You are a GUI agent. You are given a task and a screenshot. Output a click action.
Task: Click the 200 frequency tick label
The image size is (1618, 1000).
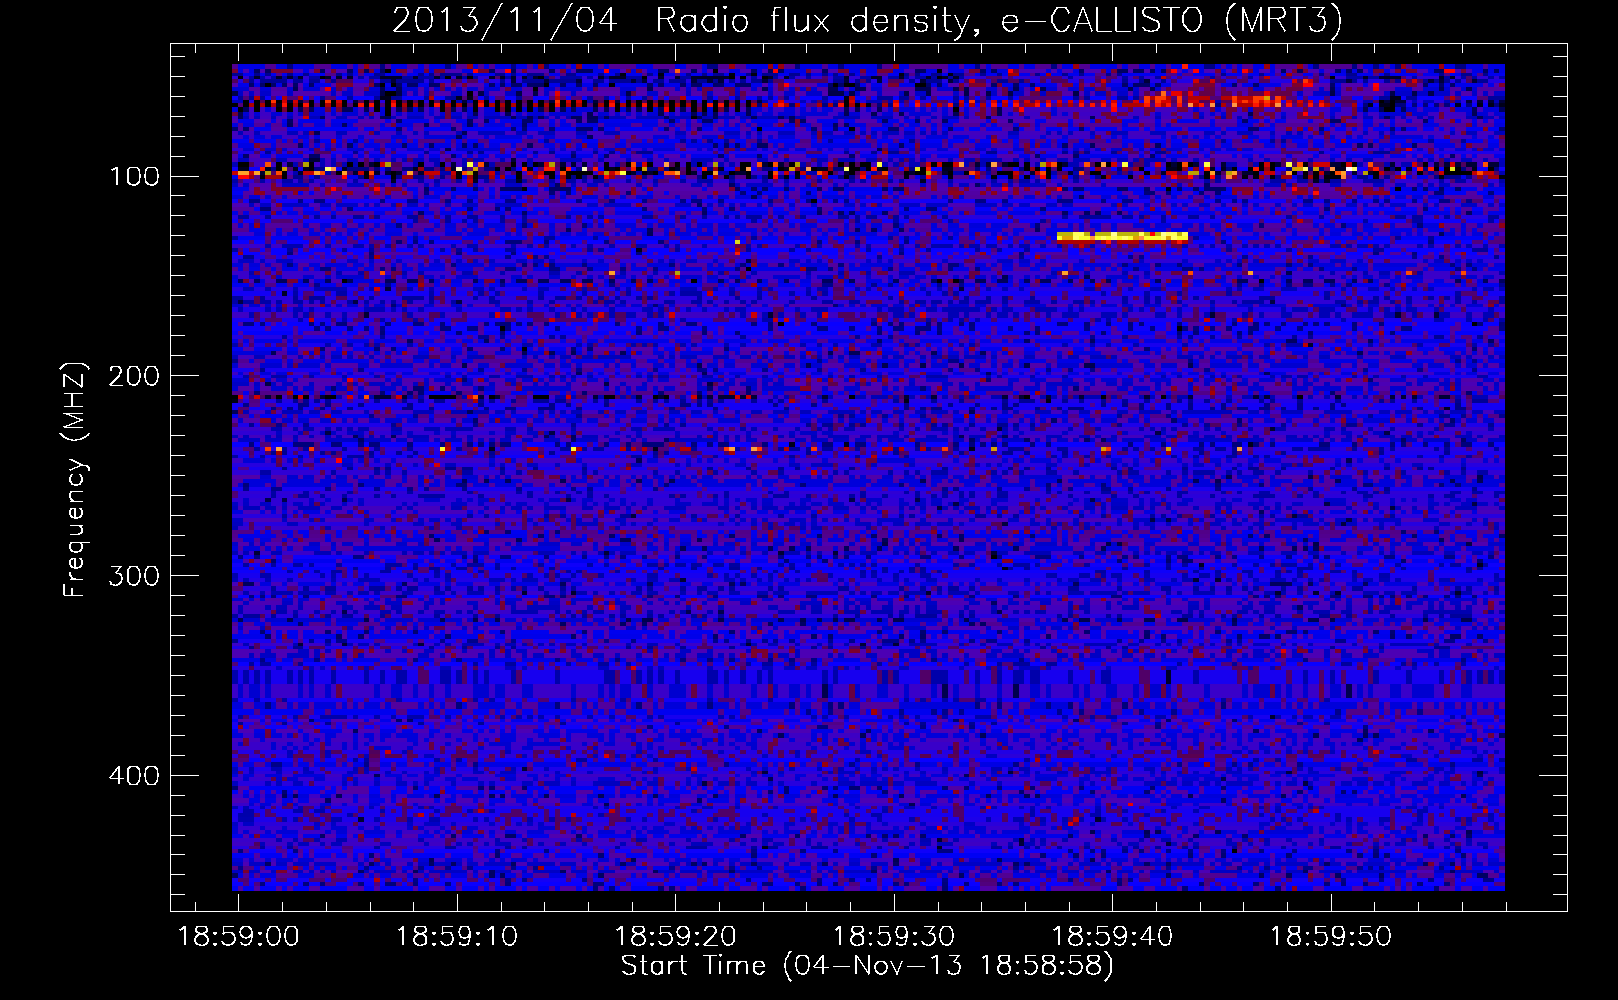click(134, 377)
